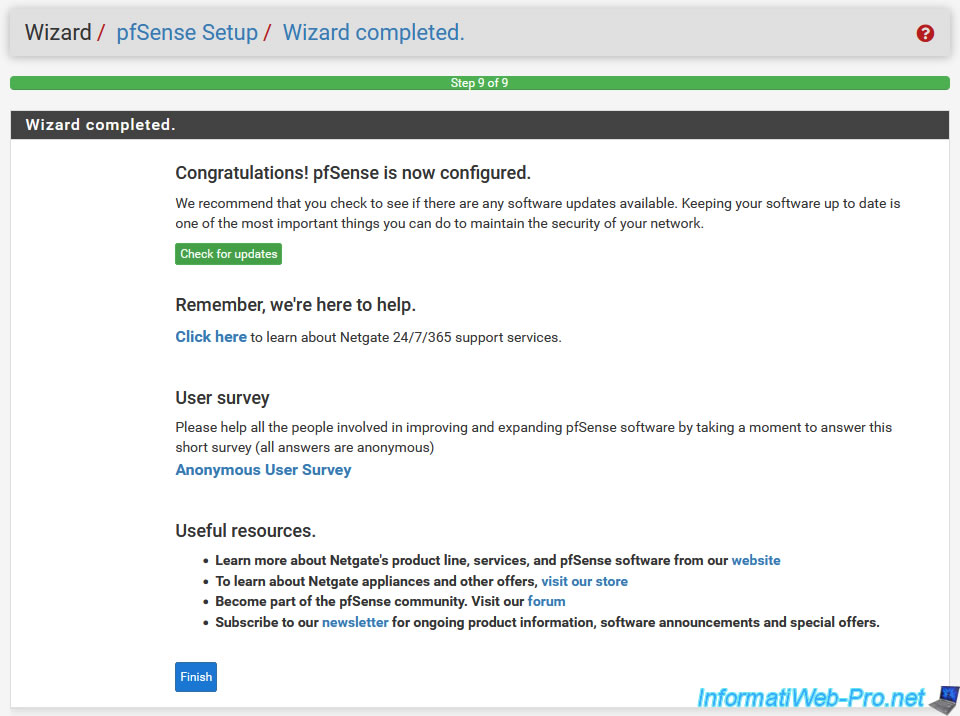The image size is (960, 716).
Task: Open the Anonymous User Survey link
Action: pos(263,470)
